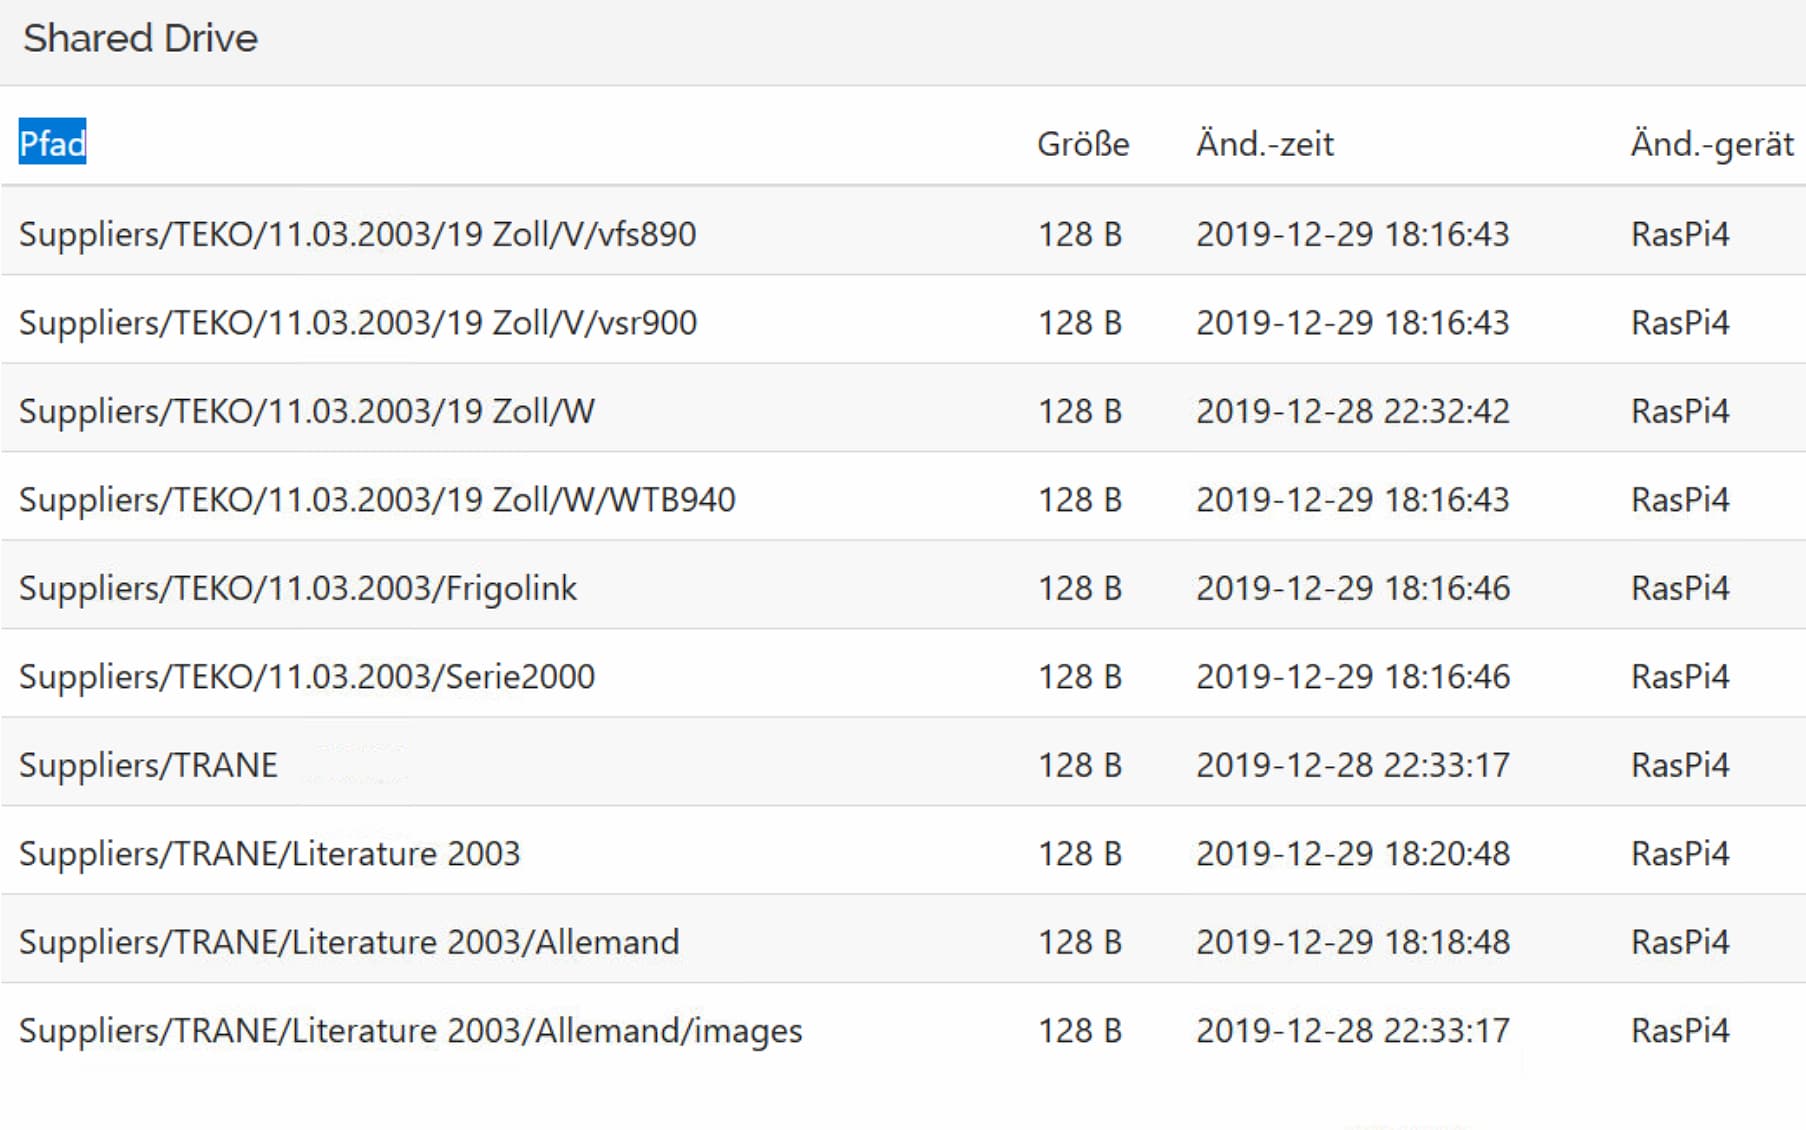This screenshot has height=1130, width=1806.
Task: Click timestamp 2019-12-29 18:16:46 in Serie2000 row
Action: 1353,677
